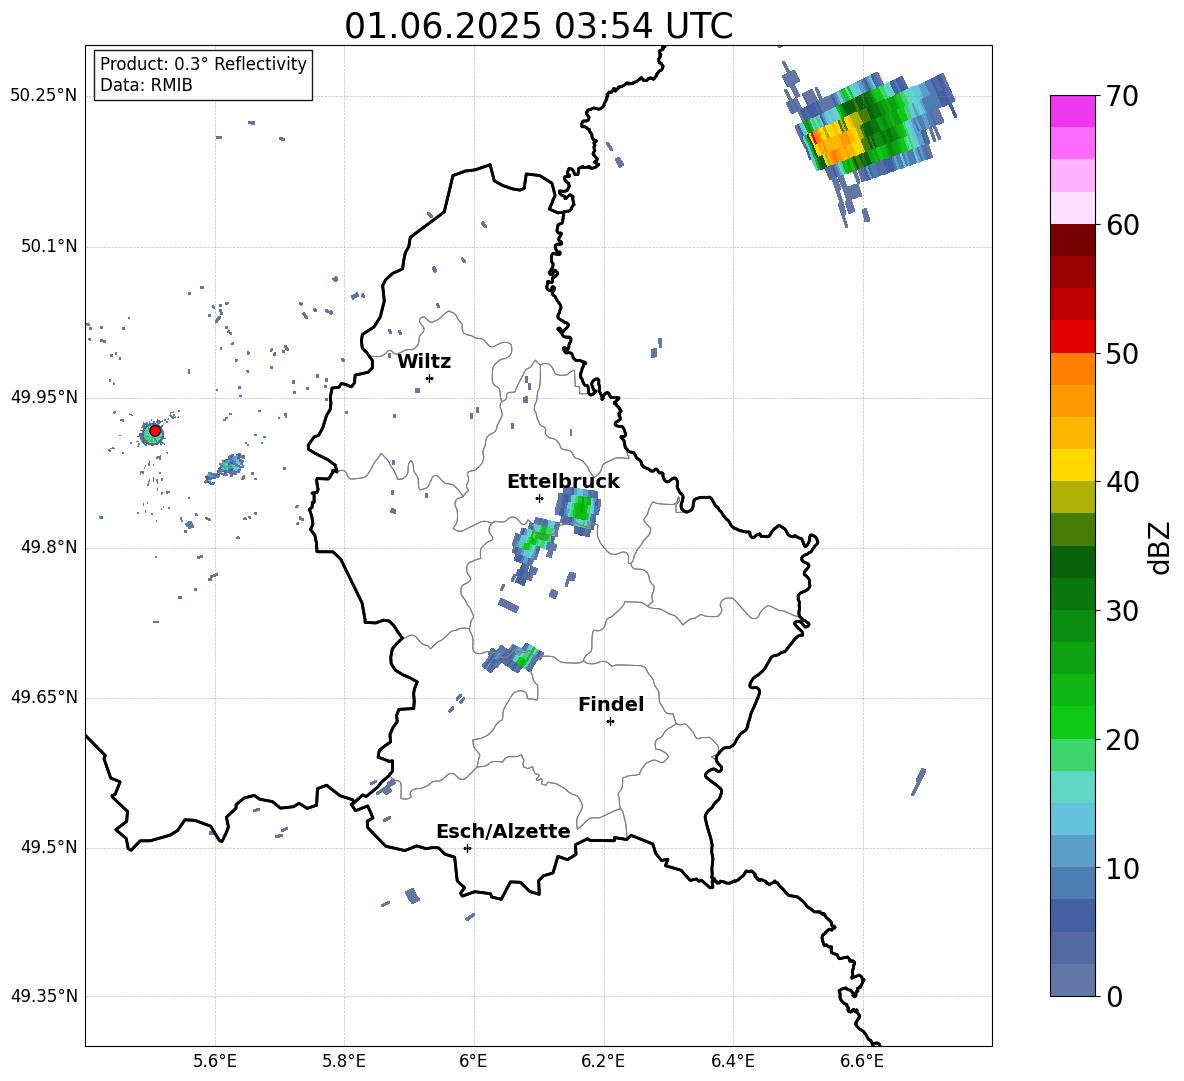The width and height of the screenshot is (1184, 1081).
Task: Click the green rain cell east of Ettelbruck
Action: 579,511
